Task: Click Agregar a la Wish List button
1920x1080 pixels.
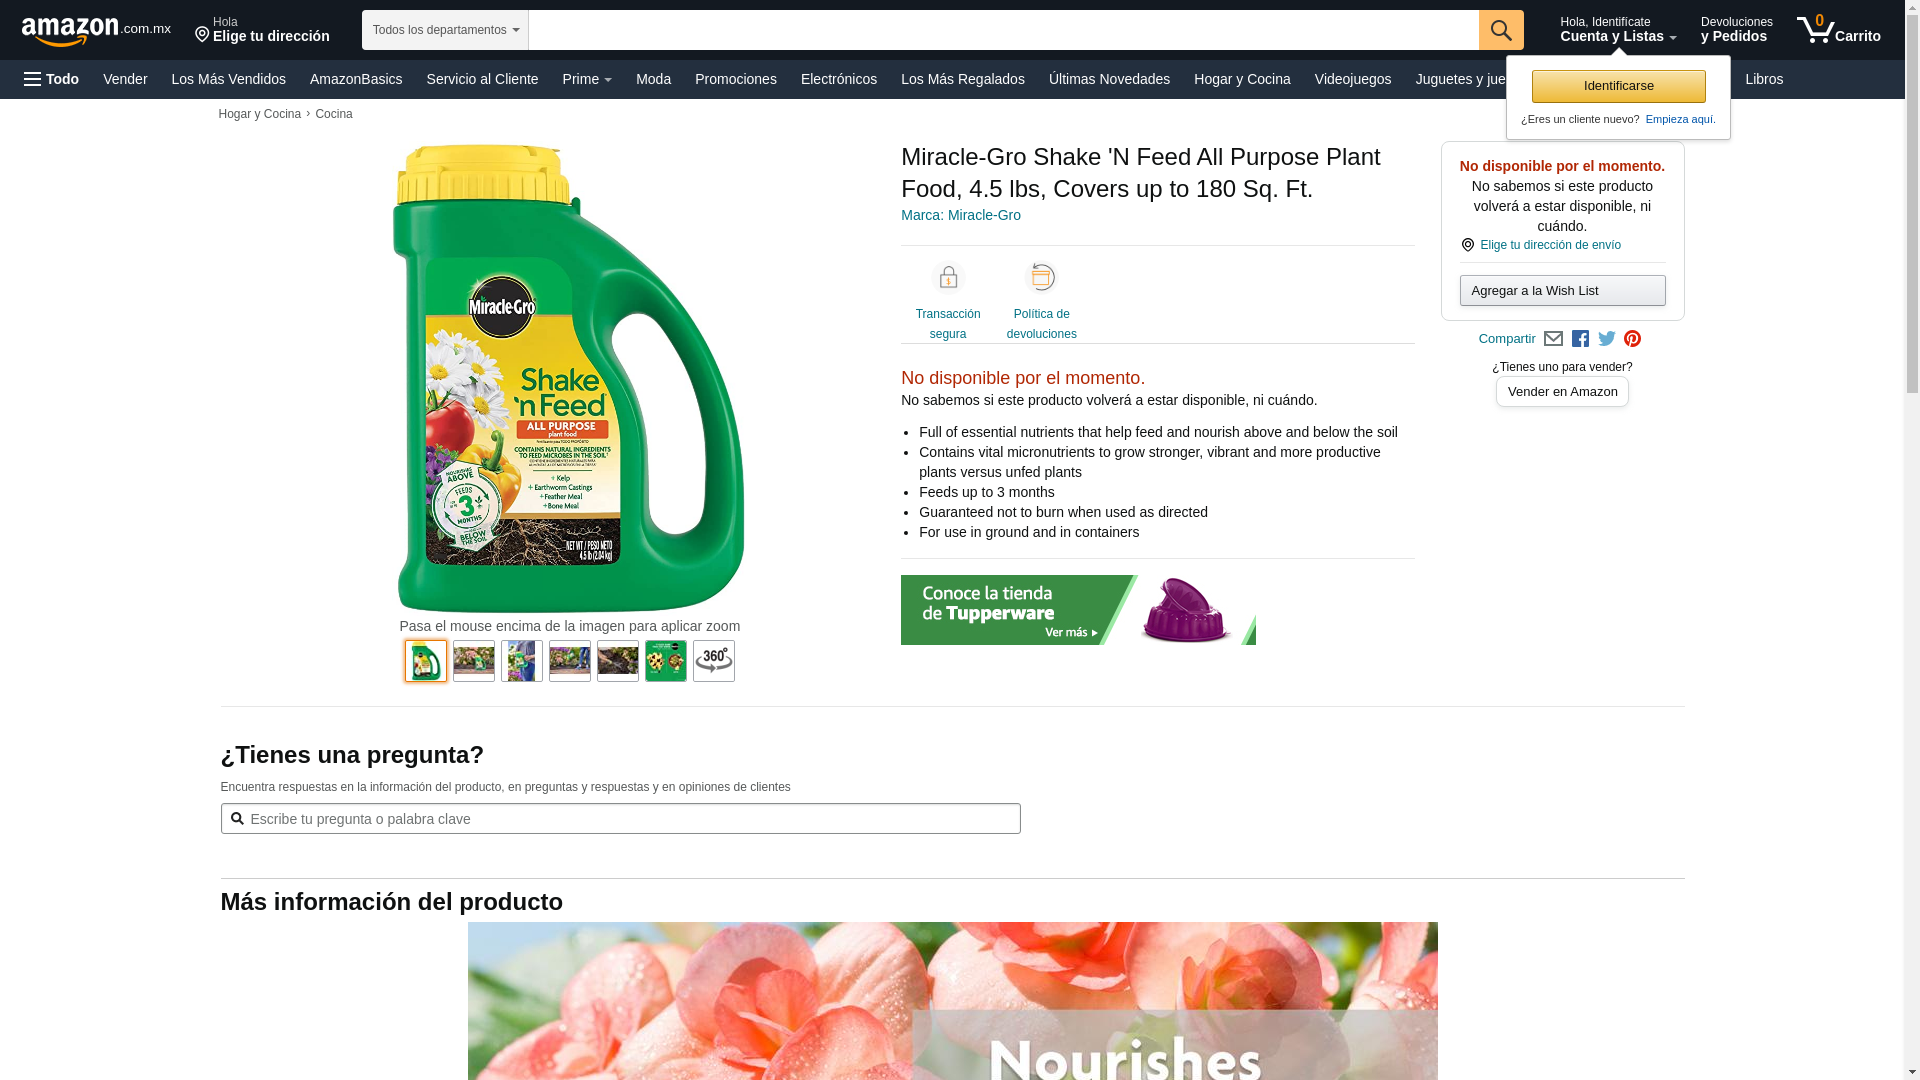Action: tap(1563, 291)
